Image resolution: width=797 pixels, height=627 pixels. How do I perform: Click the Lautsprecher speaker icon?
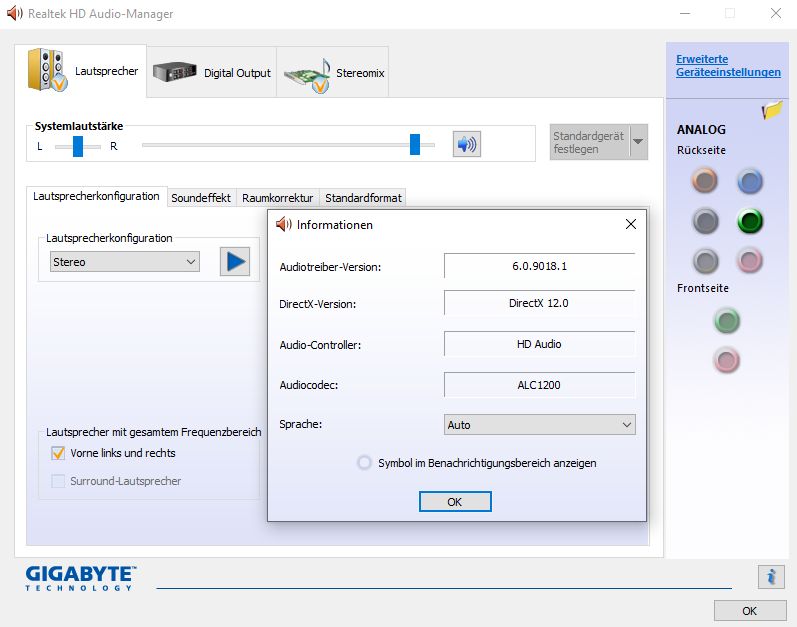47,70
